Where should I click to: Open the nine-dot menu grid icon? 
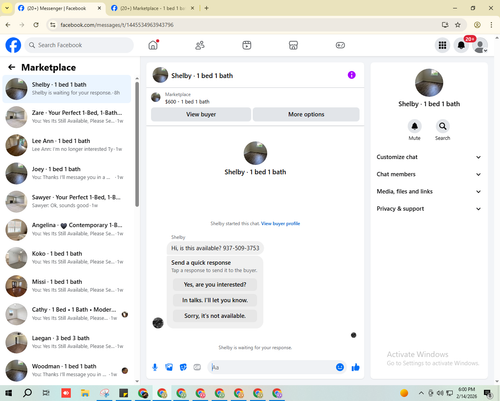pyautogui.click(x=442, y=45)
